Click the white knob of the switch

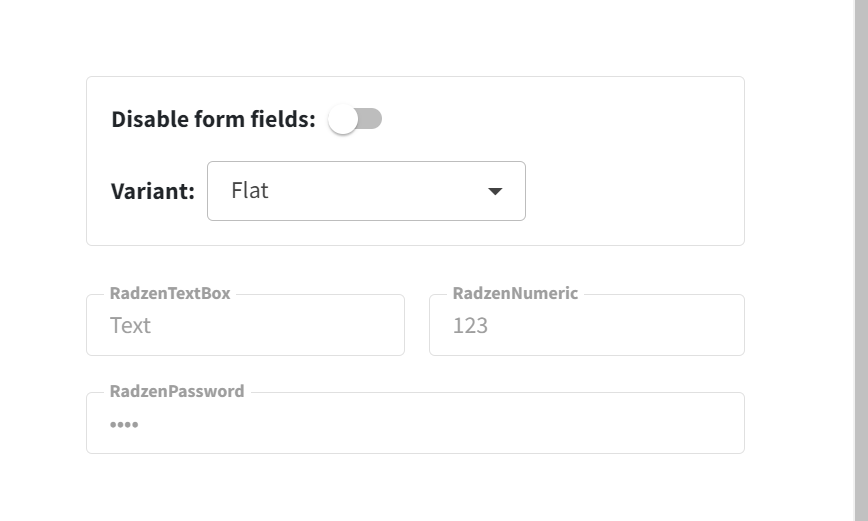point(343,120)
